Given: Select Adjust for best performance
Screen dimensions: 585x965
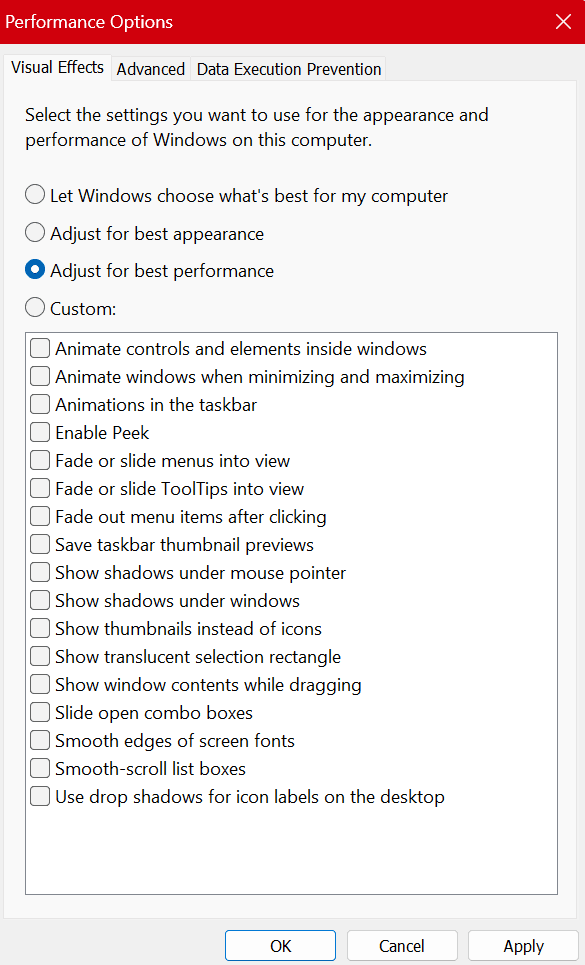Looking at the screenshot, I should [35, 270].
